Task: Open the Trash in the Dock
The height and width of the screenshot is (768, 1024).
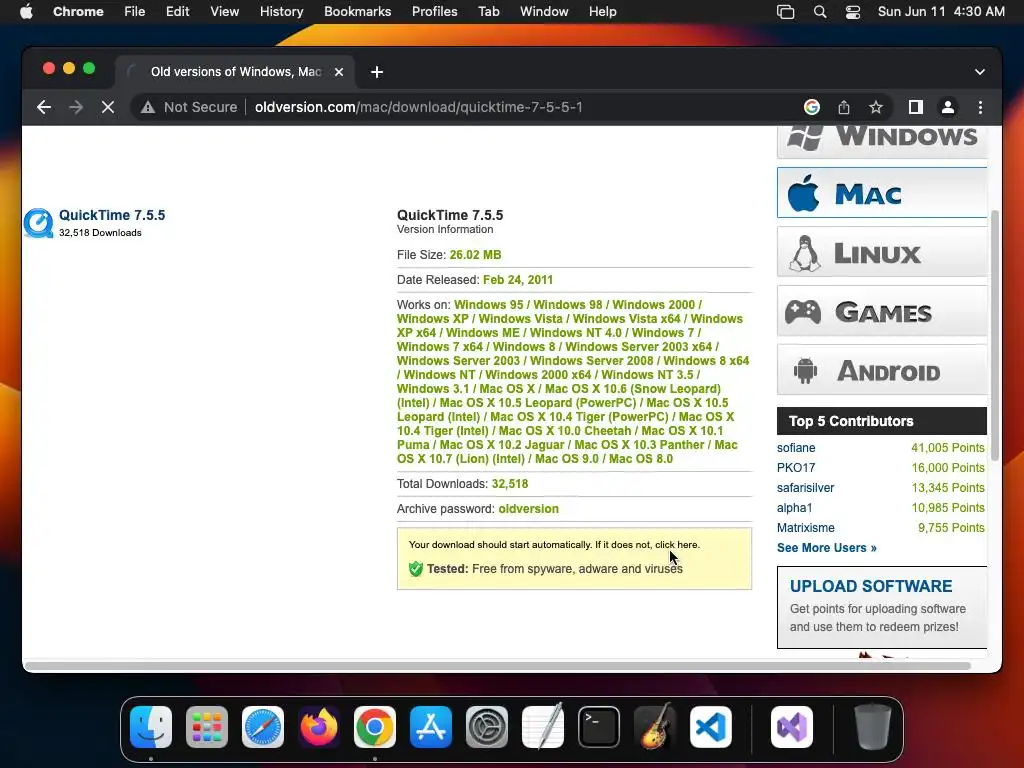Action: point(872,727)
